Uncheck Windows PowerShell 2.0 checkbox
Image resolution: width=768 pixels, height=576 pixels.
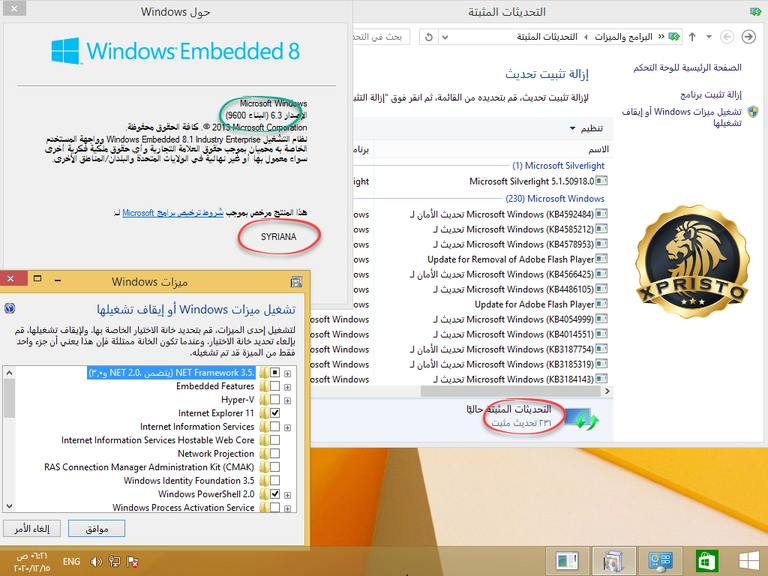pyautogui.click(x=275, y=494)
